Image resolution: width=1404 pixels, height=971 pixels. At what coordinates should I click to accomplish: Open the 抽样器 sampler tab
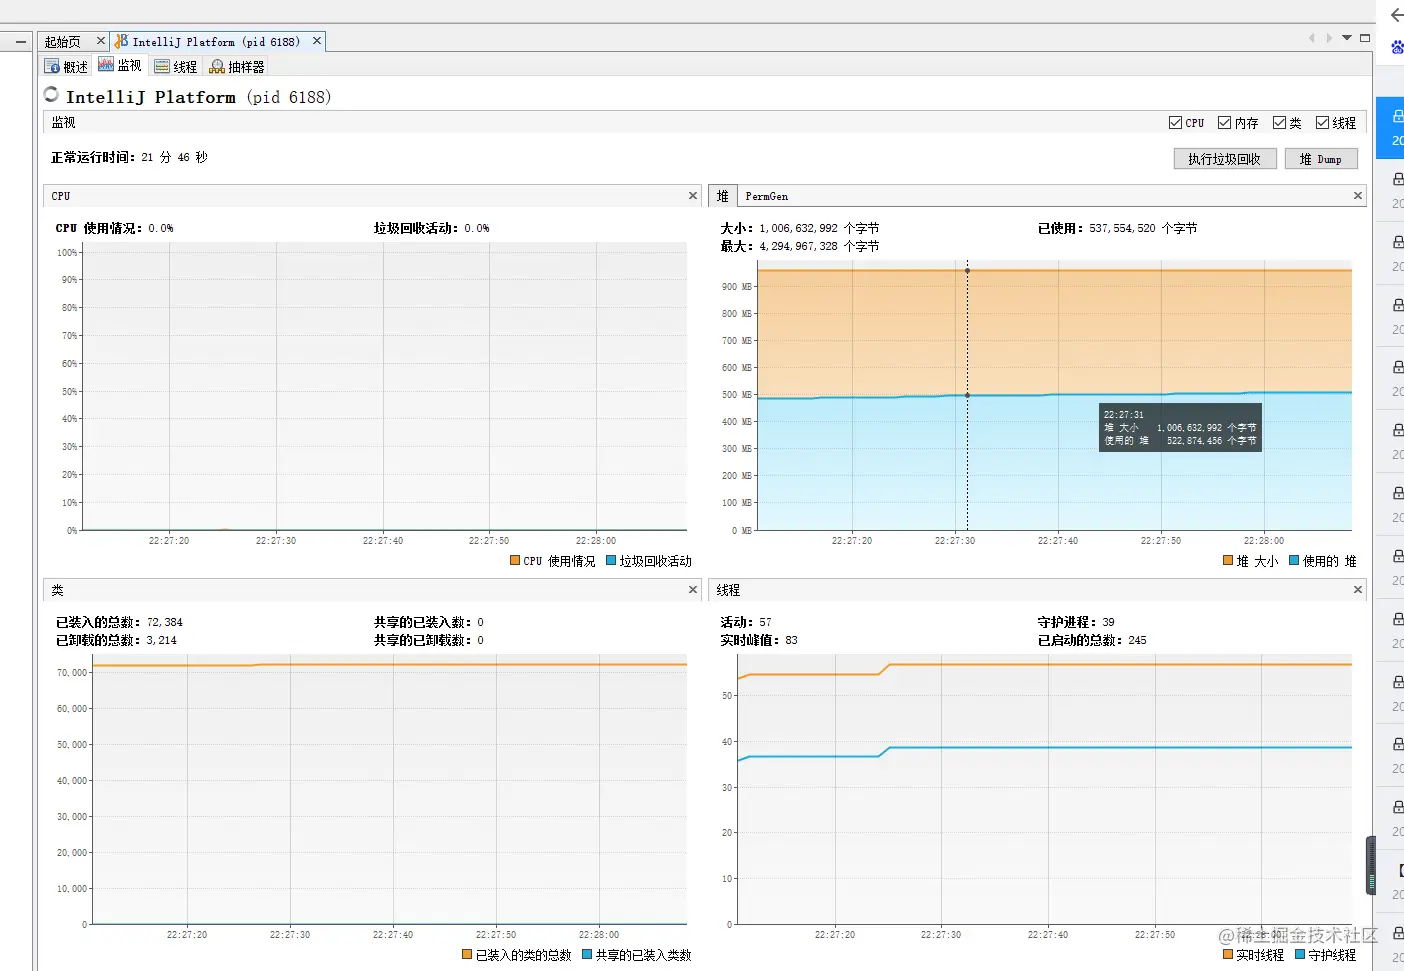[x=237, y=66]
